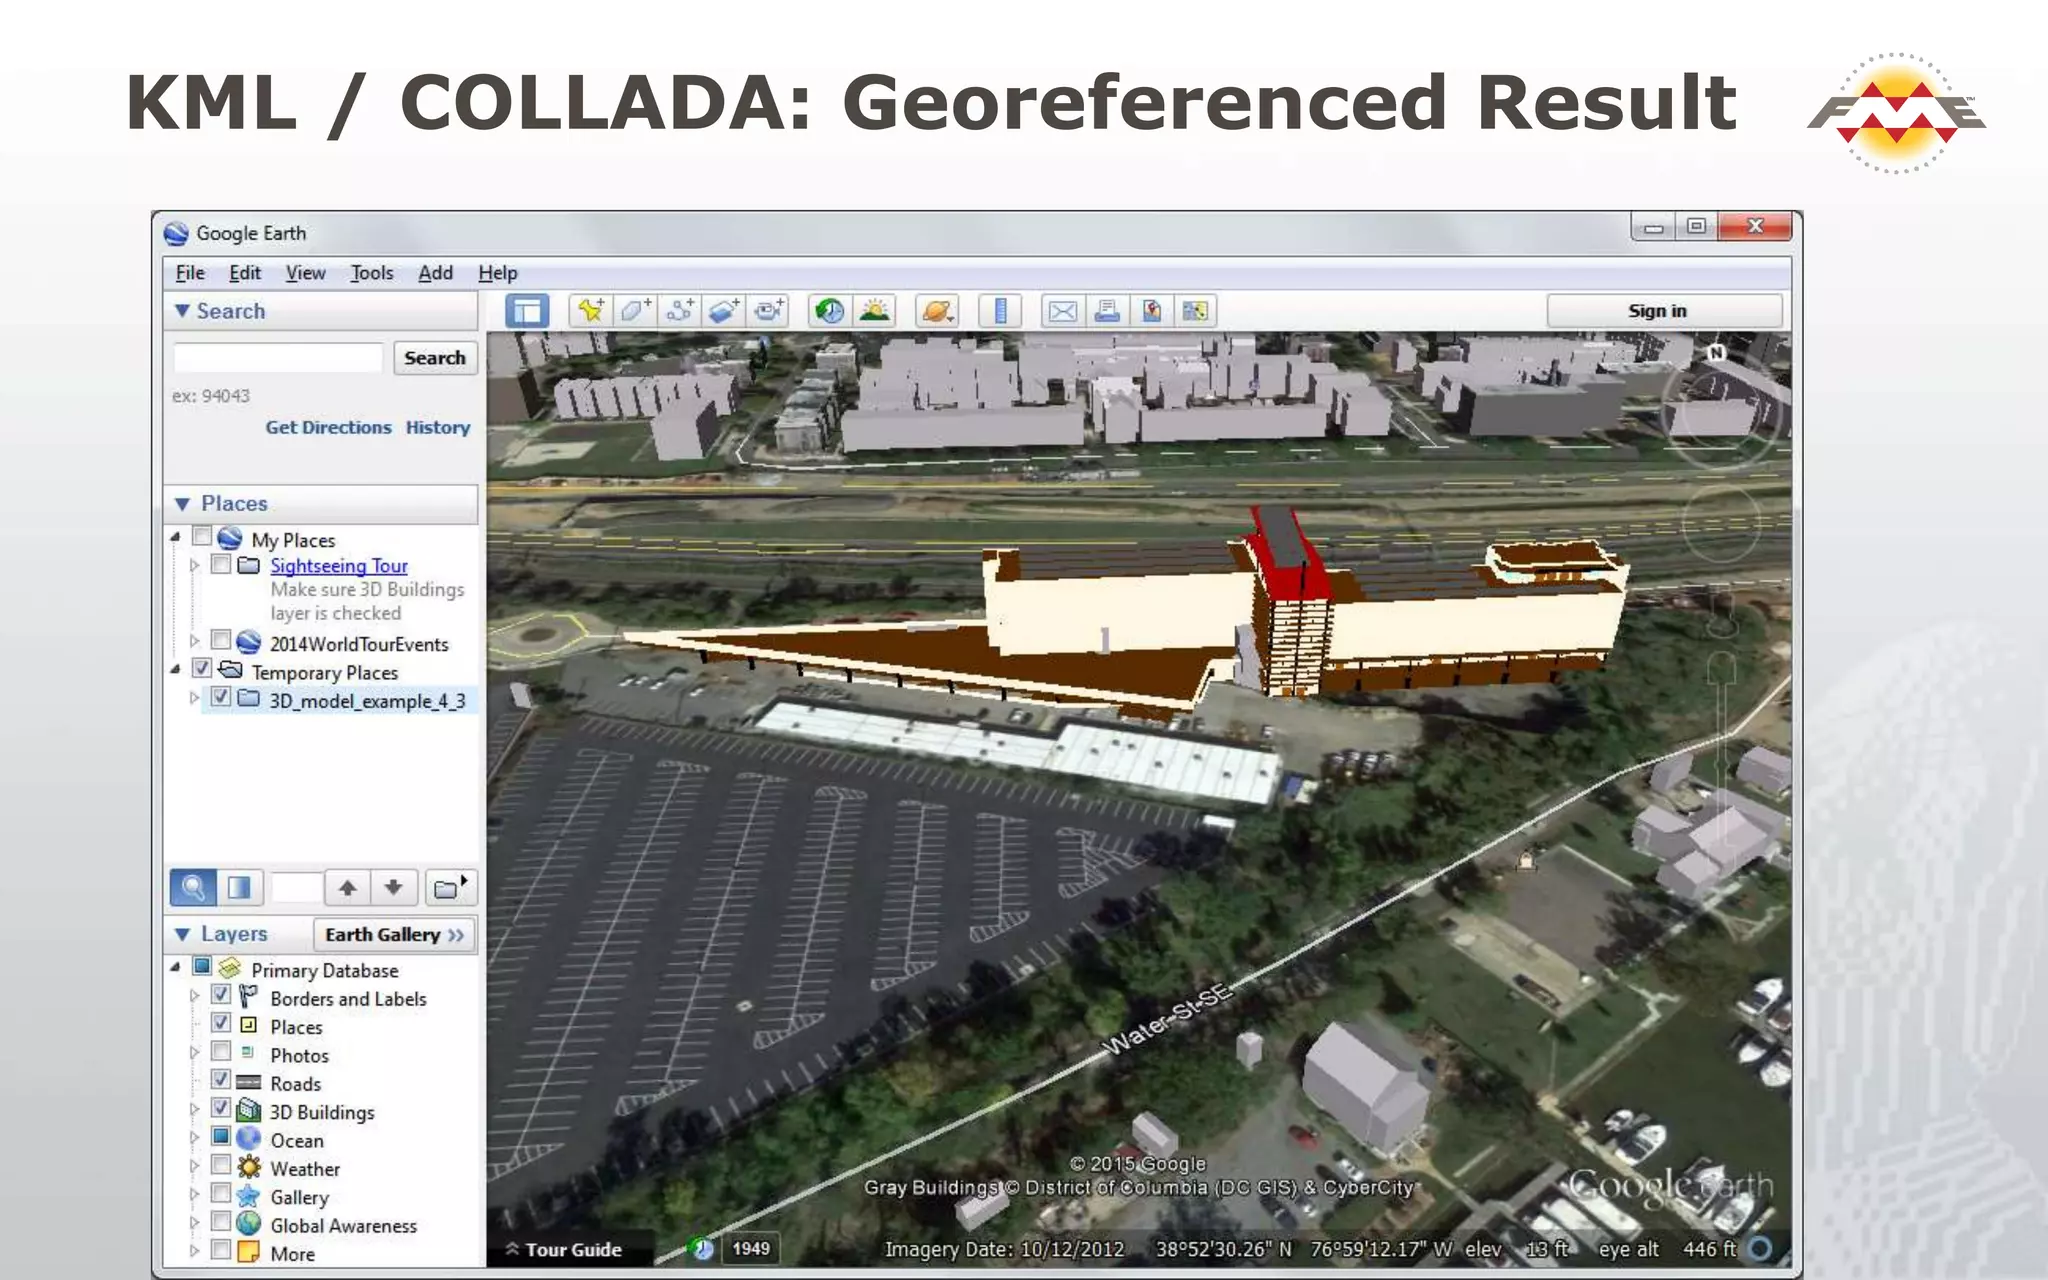Image resolution: width=2048 pixels, height=1280 pixels.
Task: Add a polygon from the toolbar
Action: pyautogui.click(x=634, y=311)
